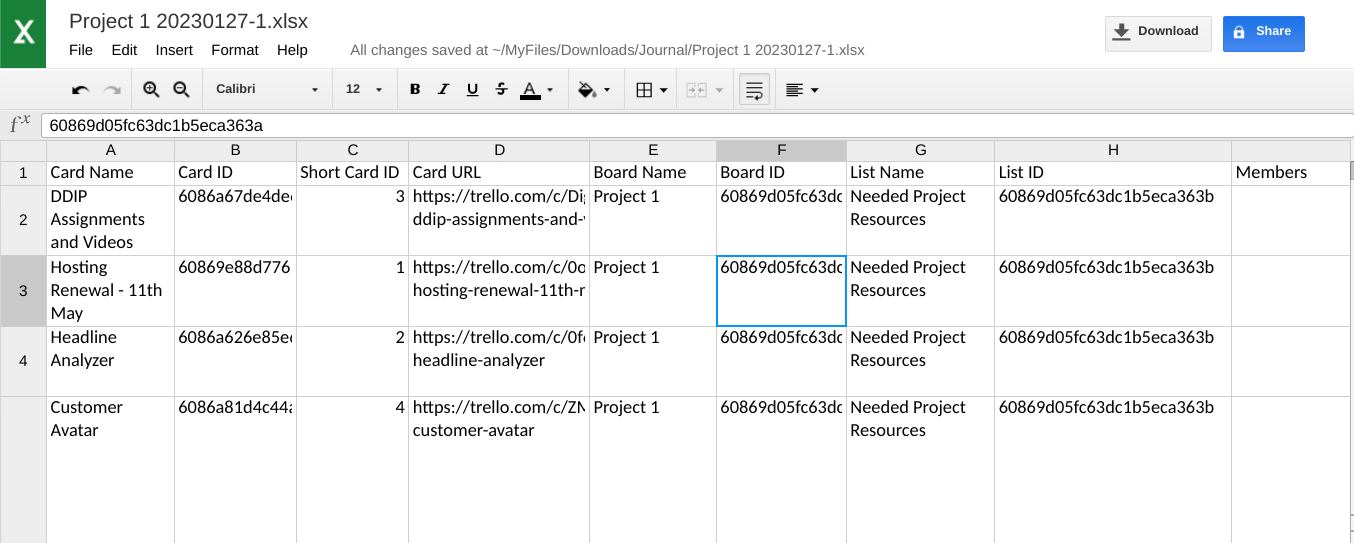Click the Card Name header cell
This screenshot has width=1354, height=543.
pyautogui.click(x=110, y=172)
